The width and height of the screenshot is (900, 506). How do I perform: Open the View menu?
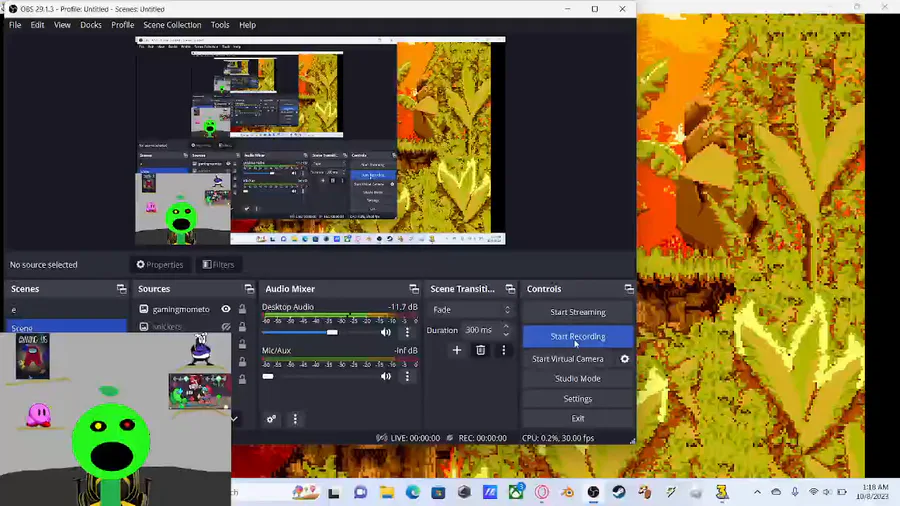62,25
